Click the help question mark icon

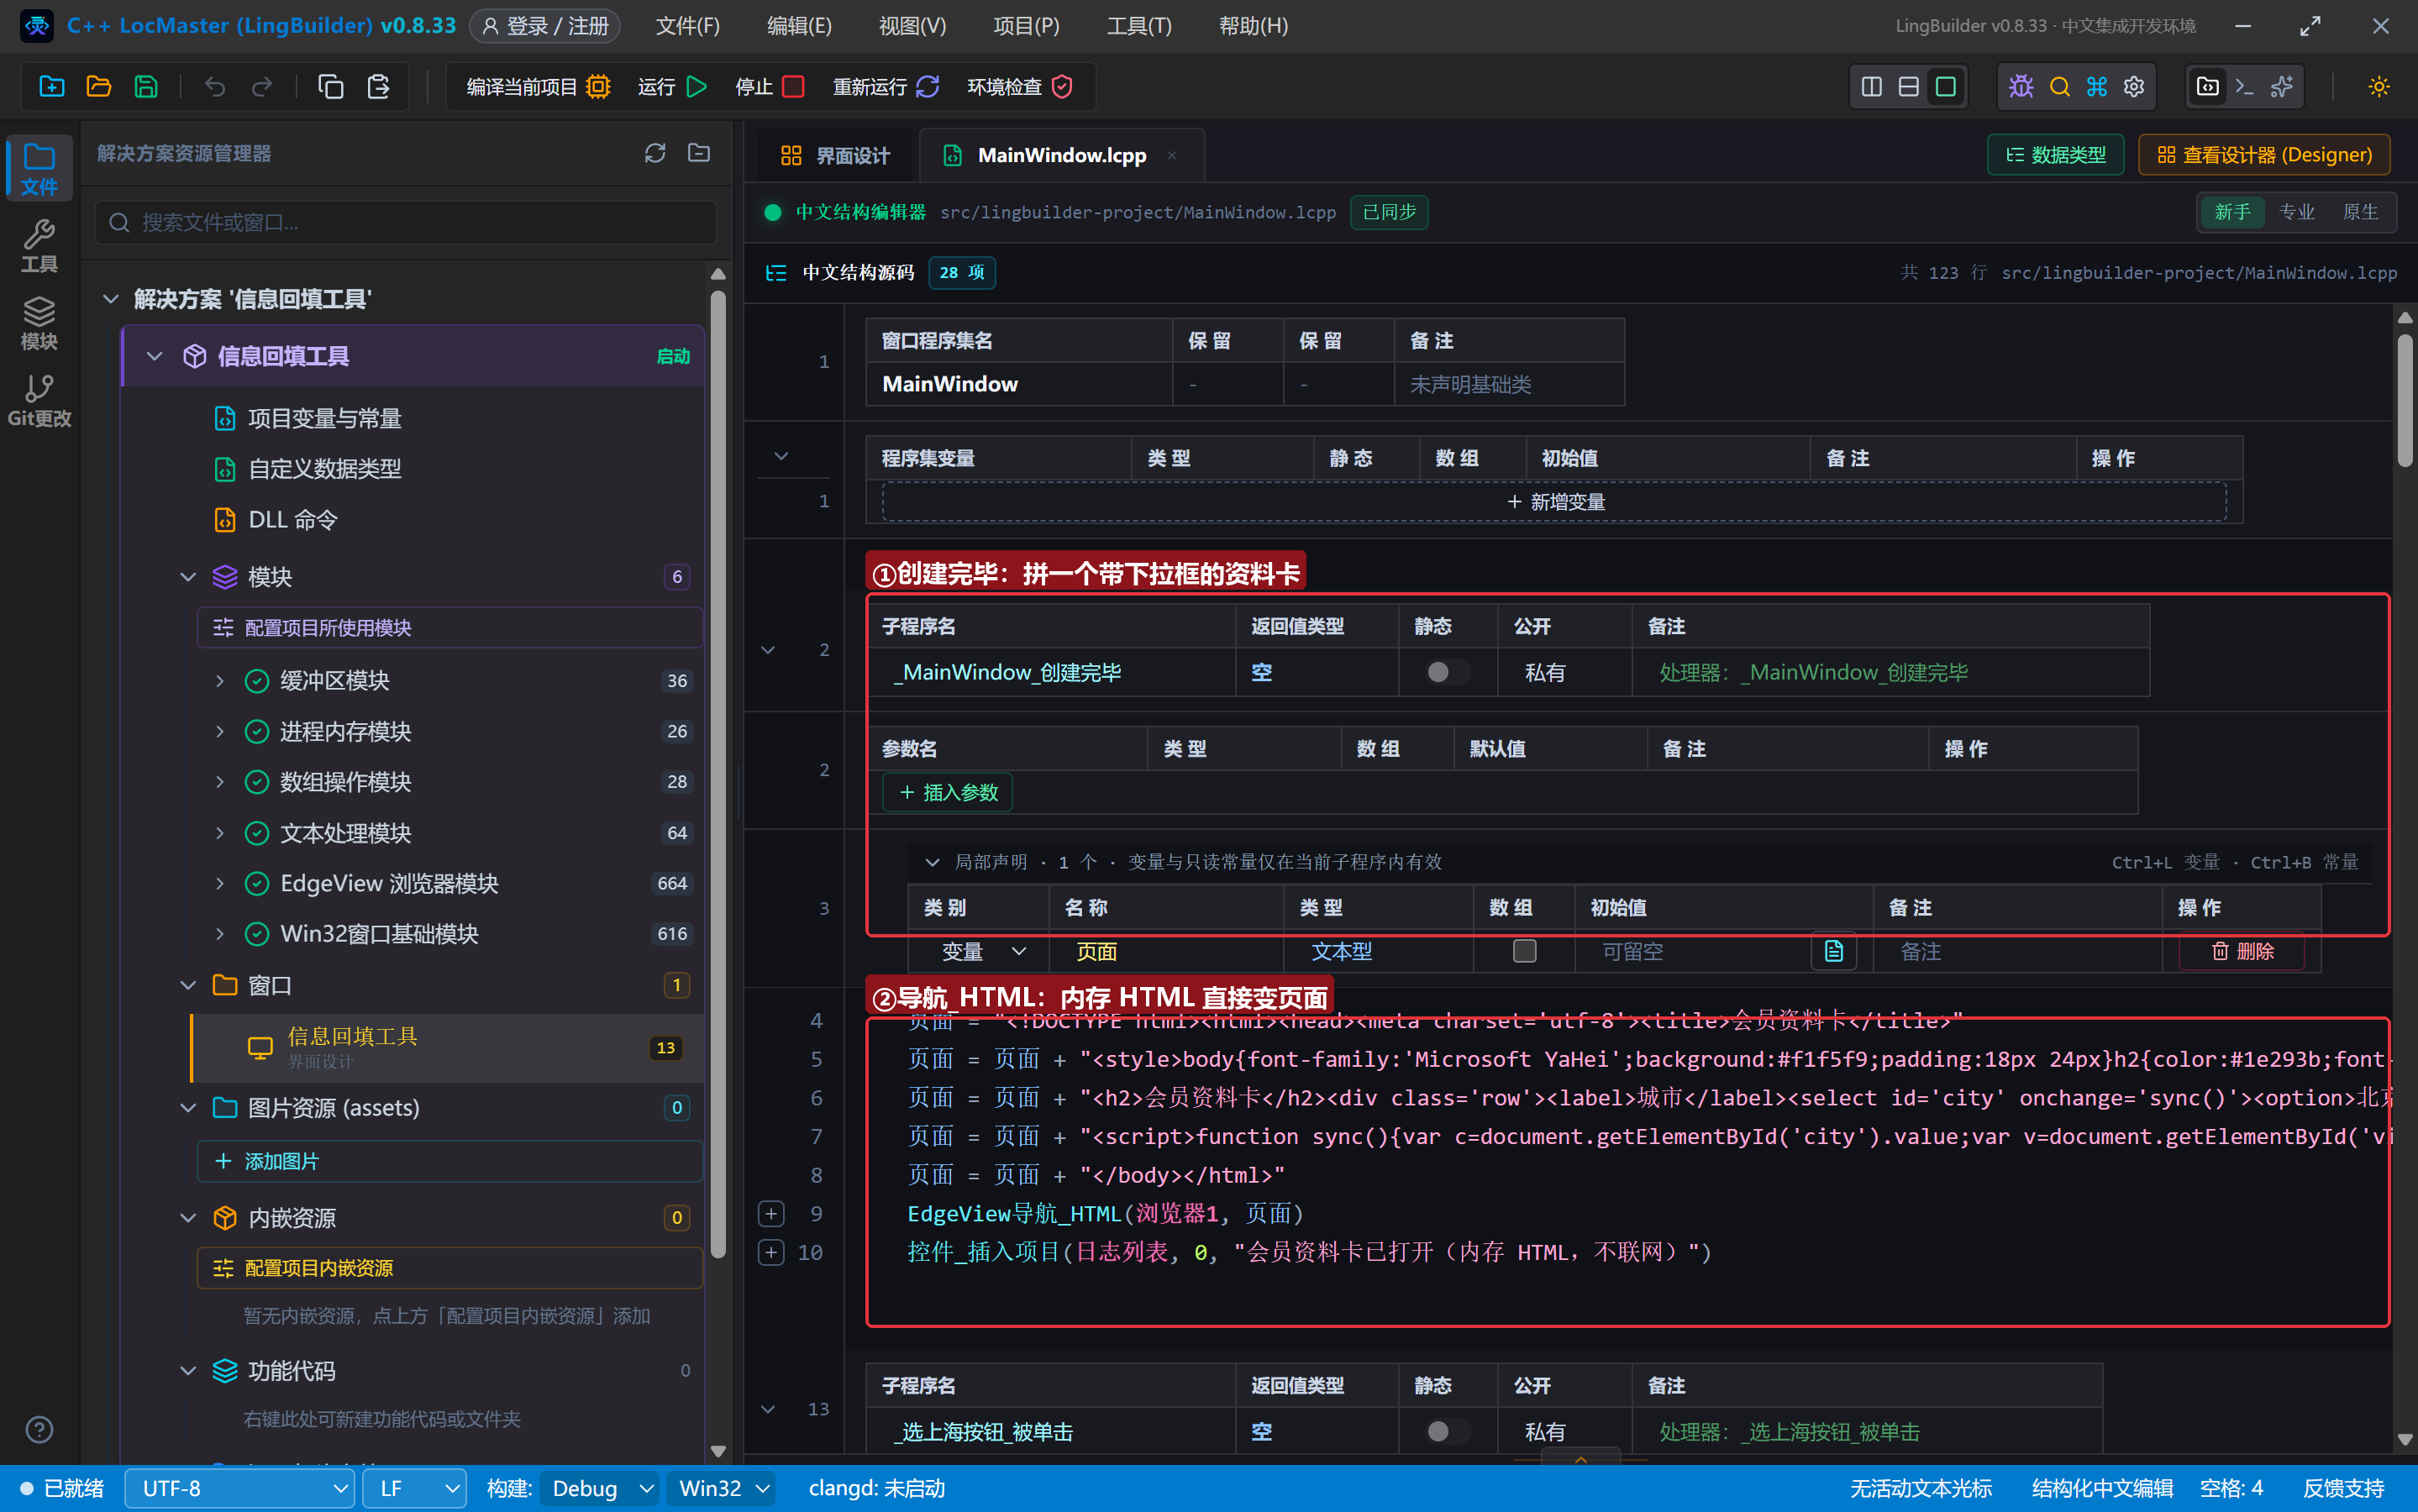coord(39,1430)
